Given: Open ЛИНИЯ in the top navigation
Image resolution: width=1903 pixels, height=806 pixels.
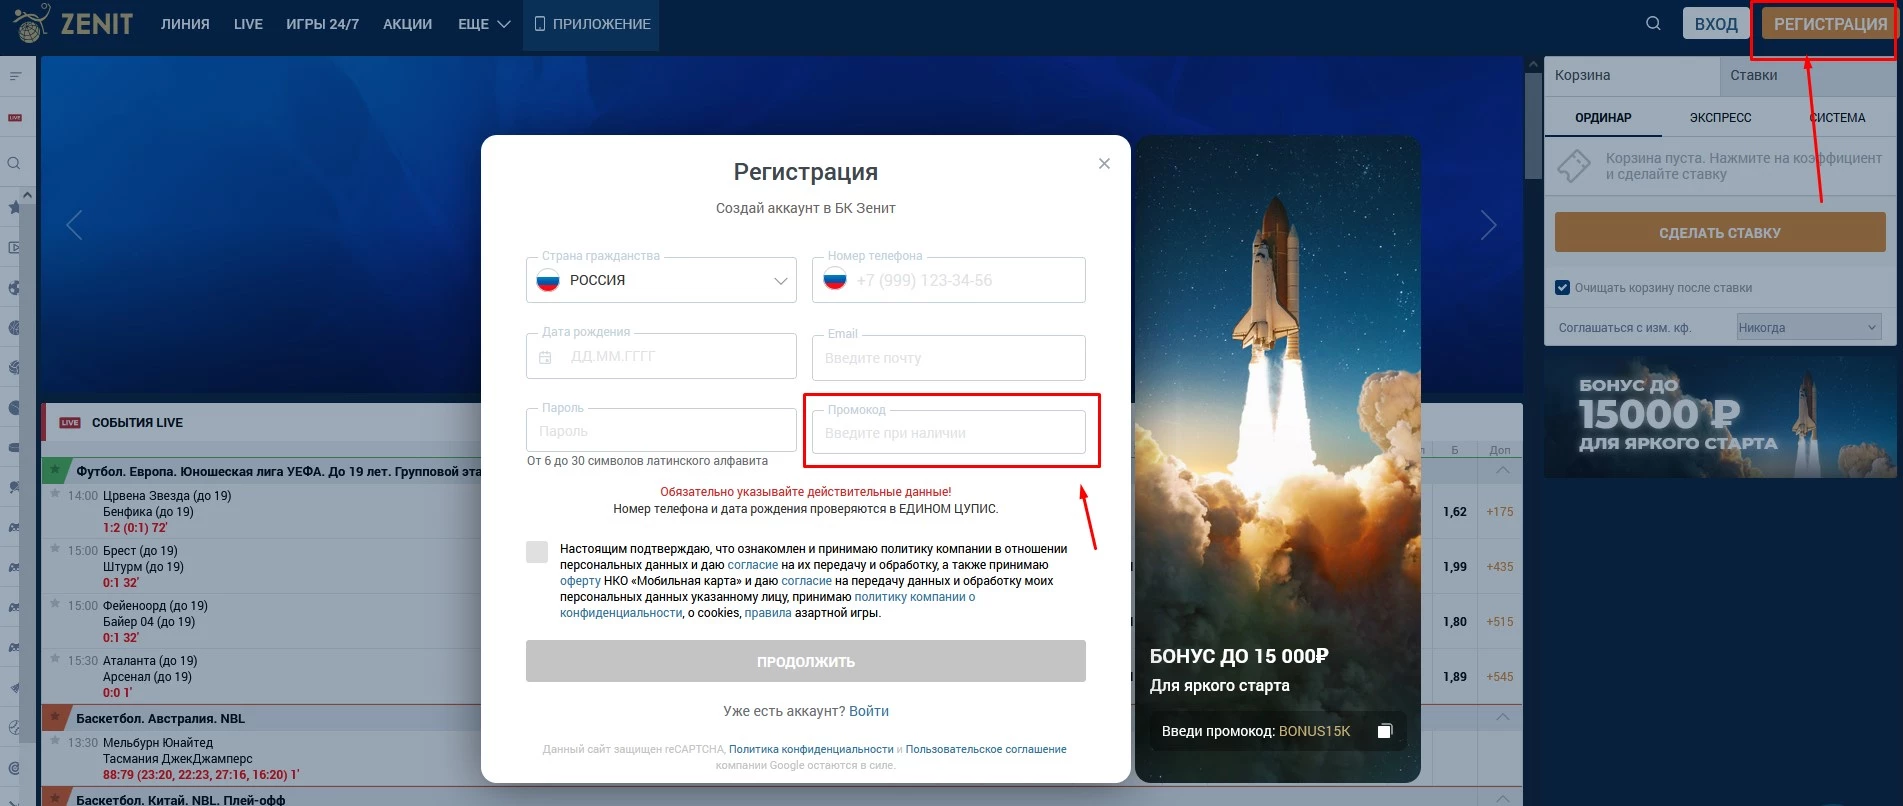Looking at the screenshot, I should (185, 24).
